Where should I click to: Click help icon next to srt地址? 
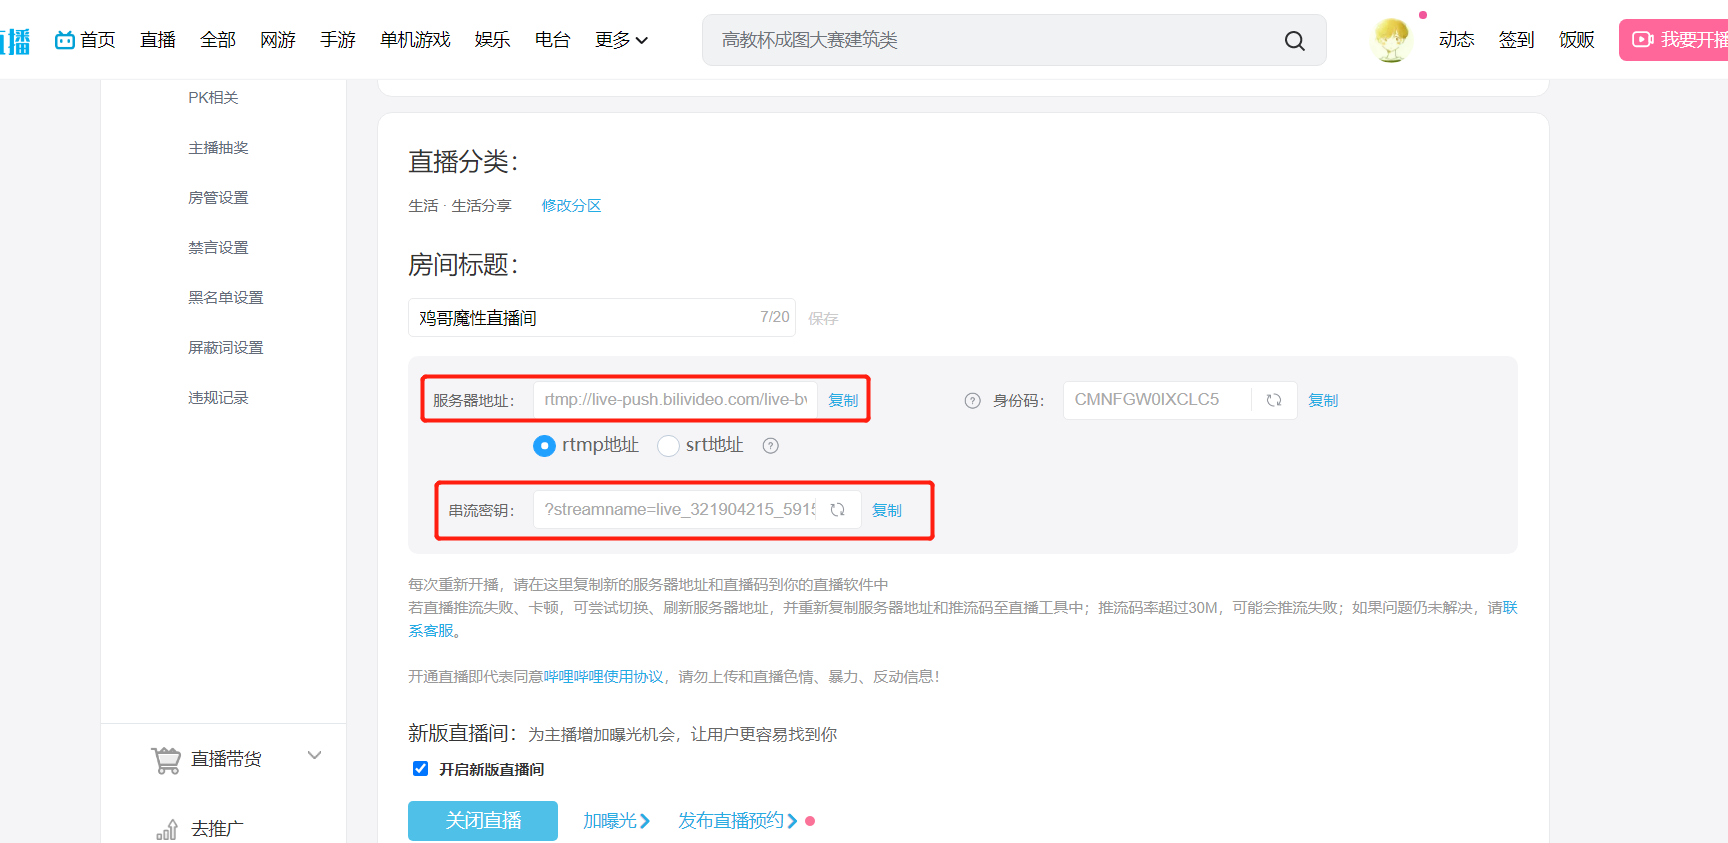pyautogui.click(x=770, y=446)
